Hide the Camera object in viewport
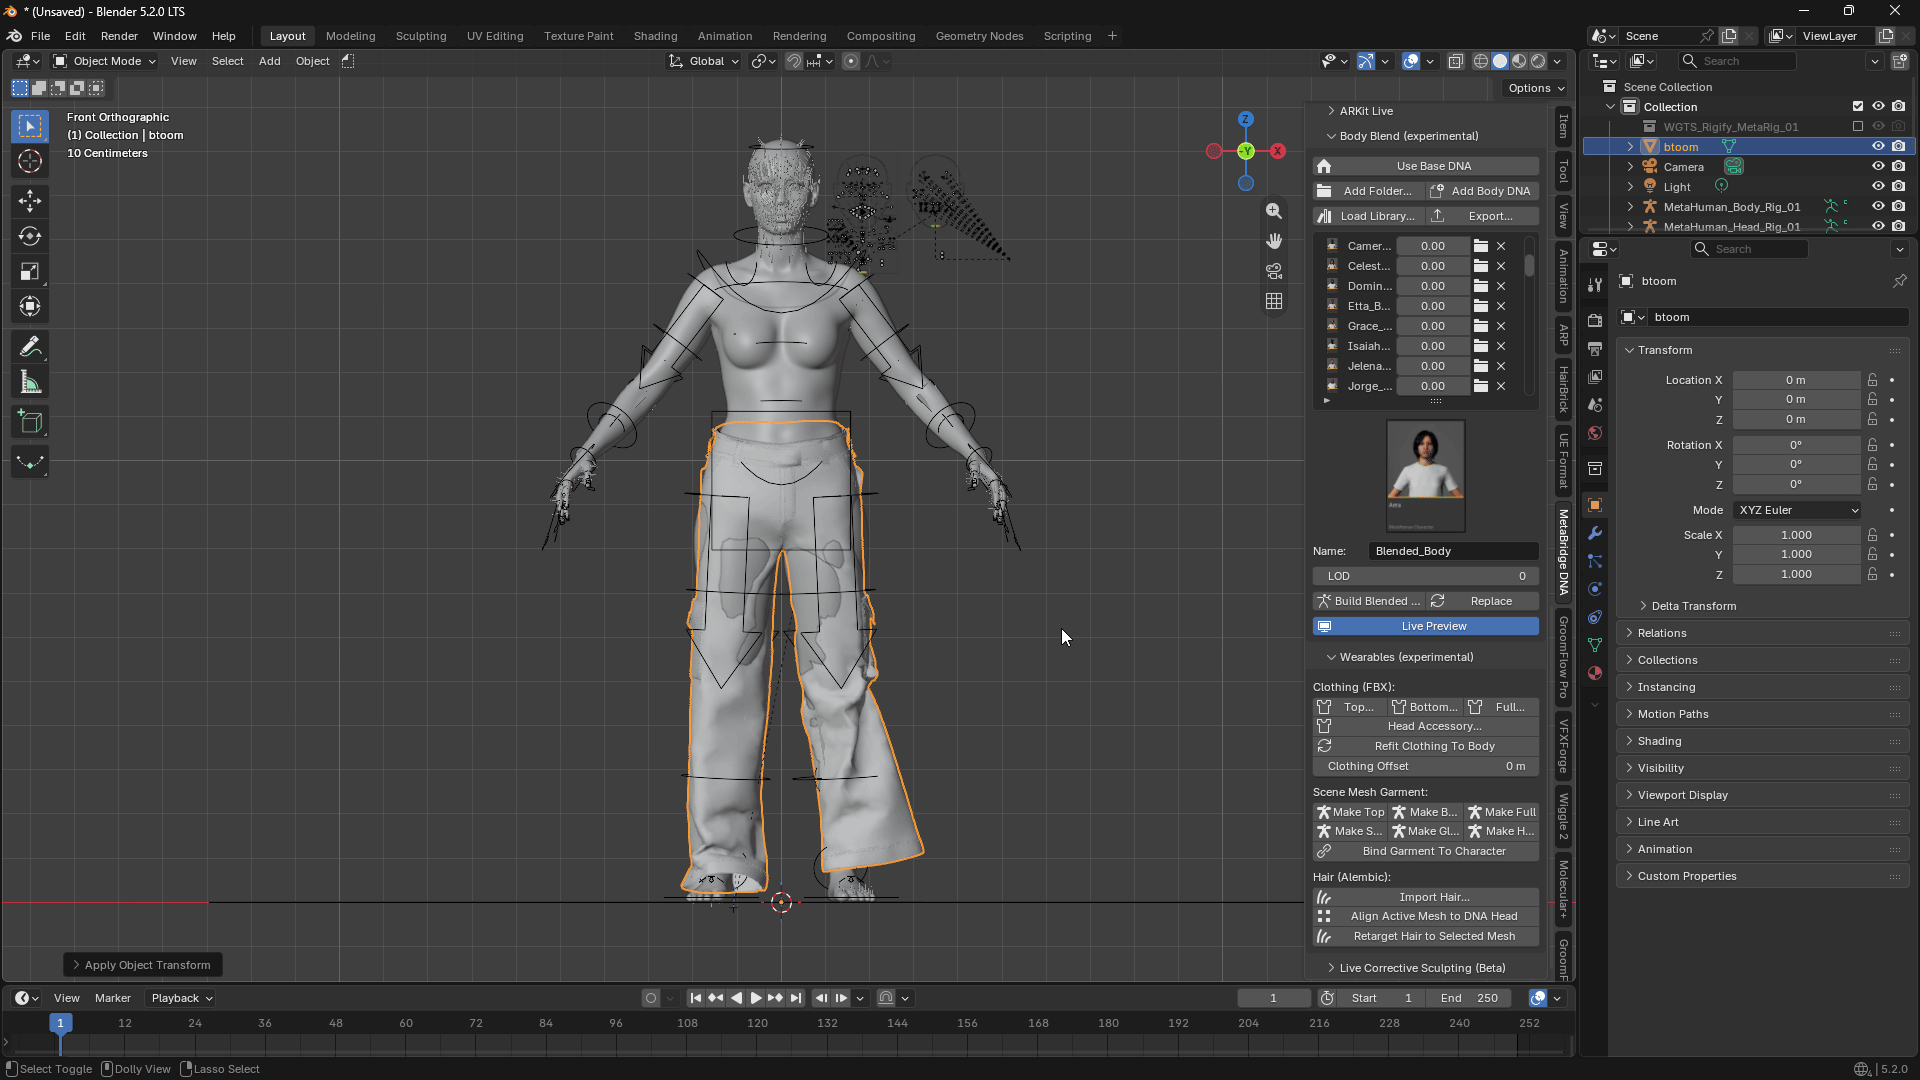The height and width of the screenshot is (1080, 1920). click(x=1878, y=167)
